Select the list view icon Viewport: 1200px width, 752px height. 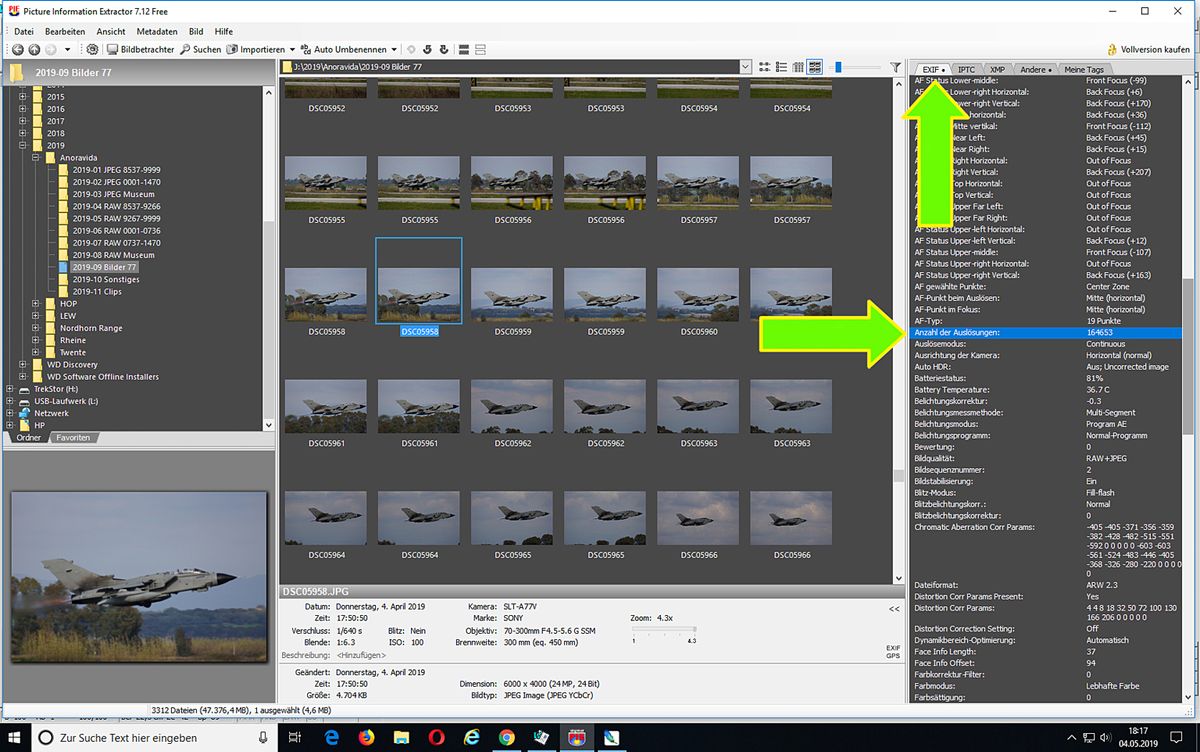(781, 67)
